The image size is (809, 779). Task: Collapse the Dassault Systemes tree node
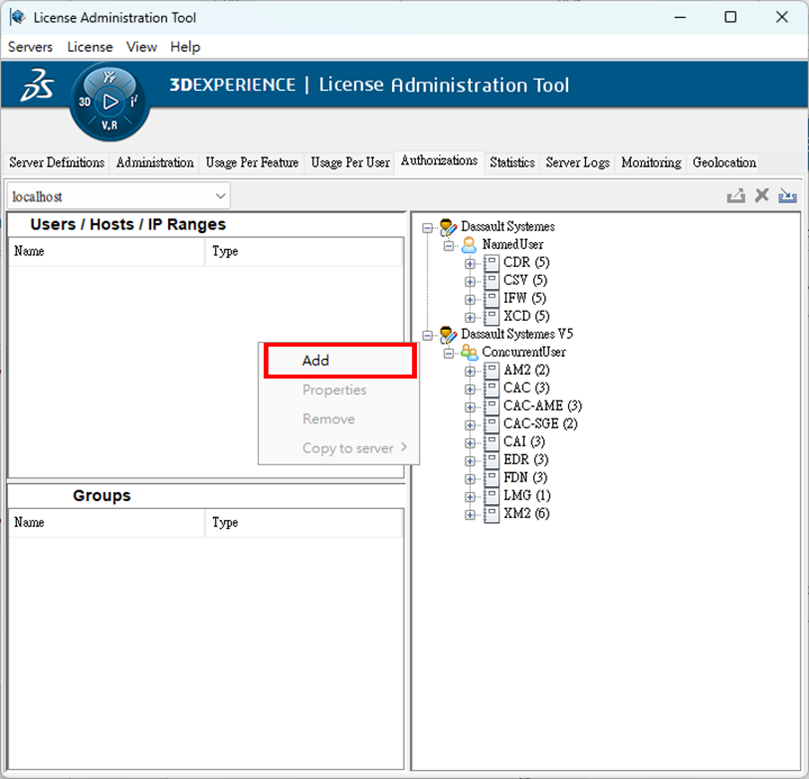click(427, 228)
